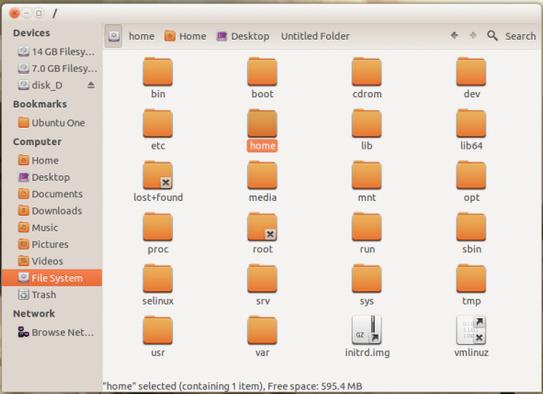Go to Desktop in sidebar
This screenshot has width=543, height=394.
pyautogui.click(x=44, y=177)
